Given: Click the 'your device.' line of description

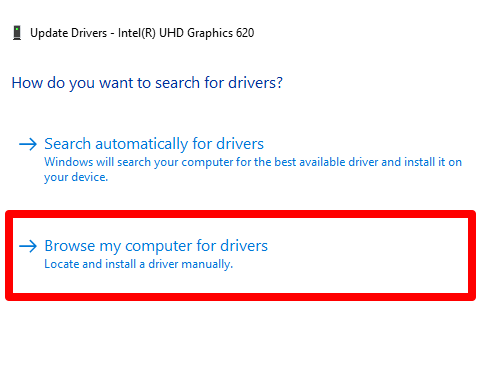Looking at the screenshot, I should [76, 177].
